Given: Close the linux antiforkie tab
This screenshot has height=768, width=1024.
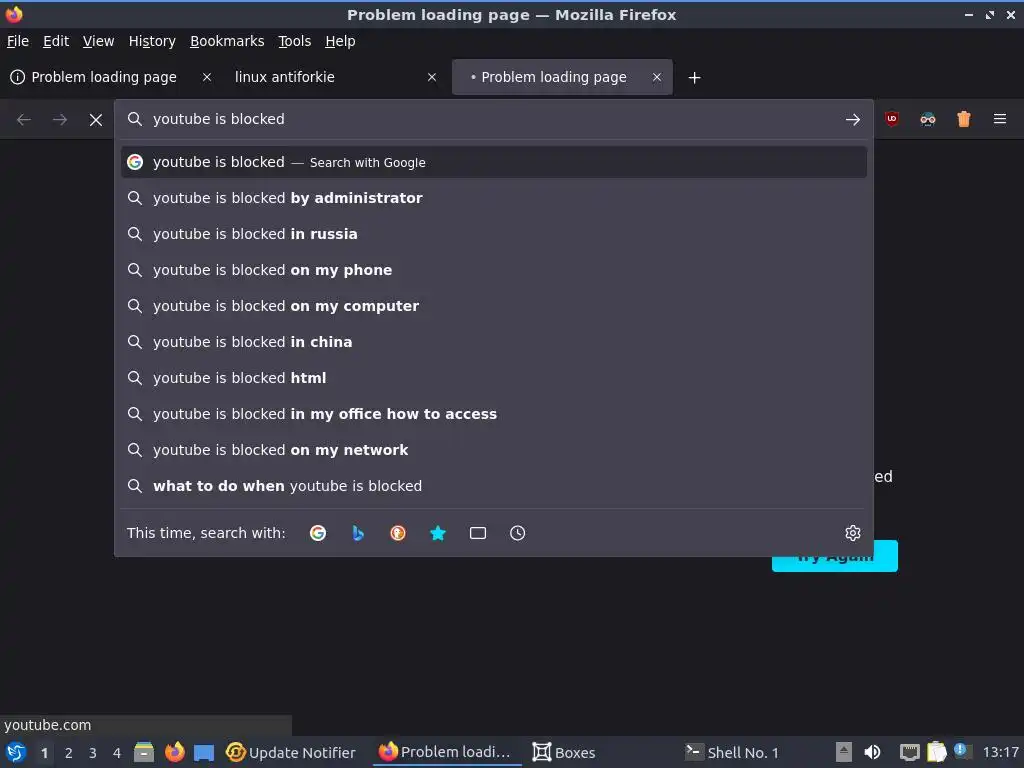Looking at the screenshot, I should coord(432,77).
